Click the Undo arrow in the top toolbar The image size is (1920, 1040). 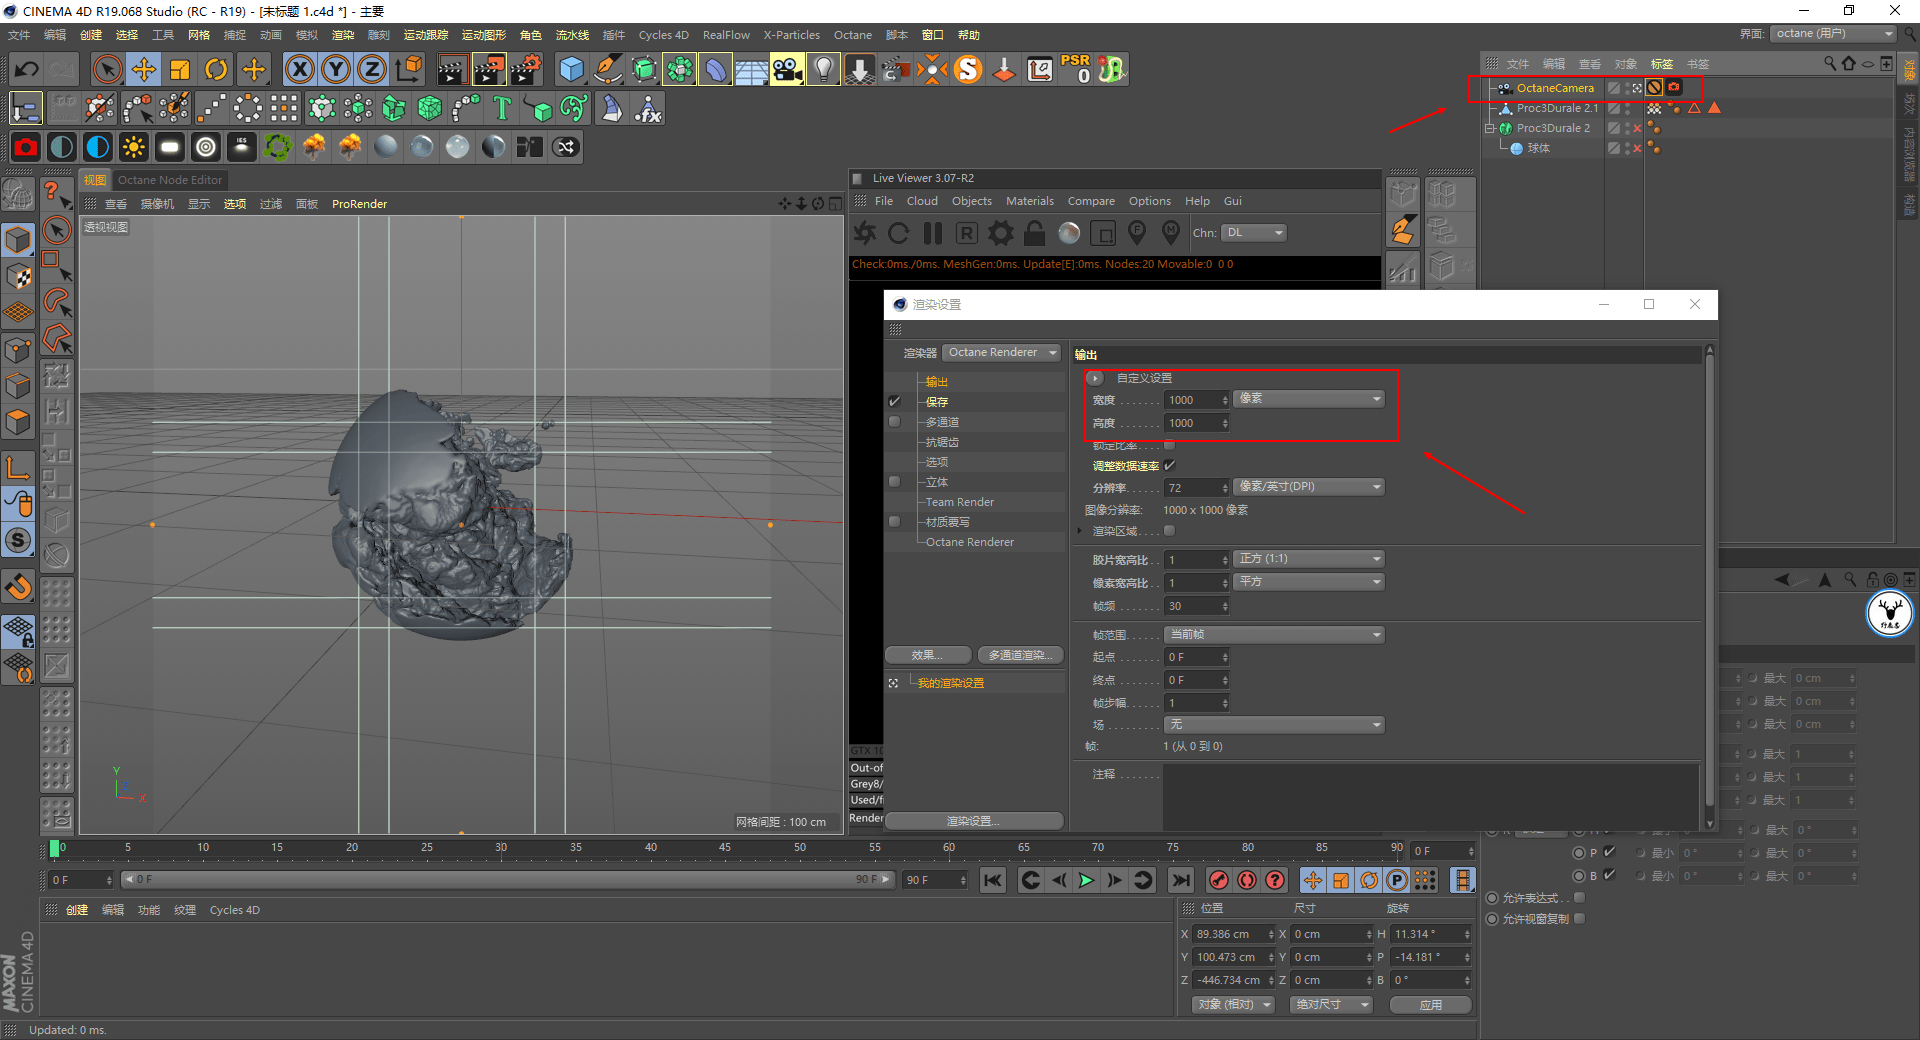click(27, 69)
